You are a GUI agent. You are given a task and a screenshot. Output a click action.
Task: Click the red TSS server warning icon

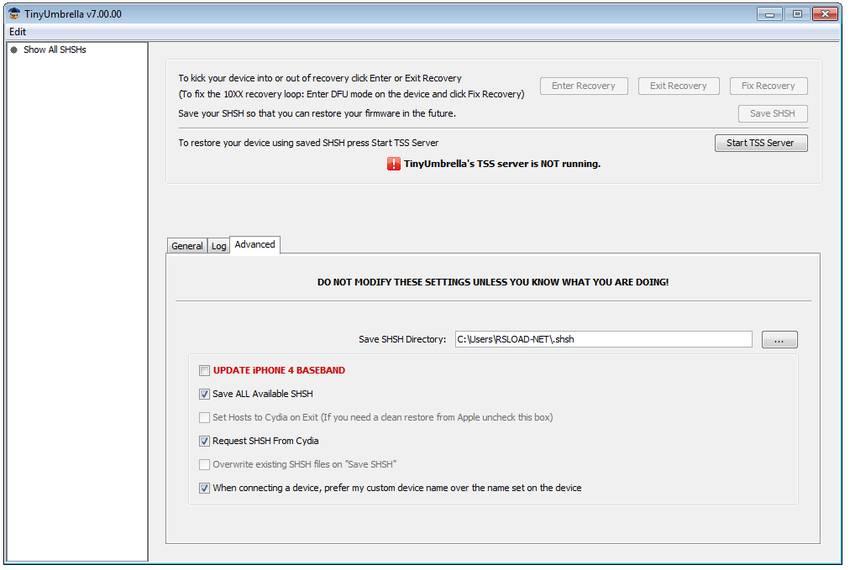pyautogui.click(x=394, y=164)
